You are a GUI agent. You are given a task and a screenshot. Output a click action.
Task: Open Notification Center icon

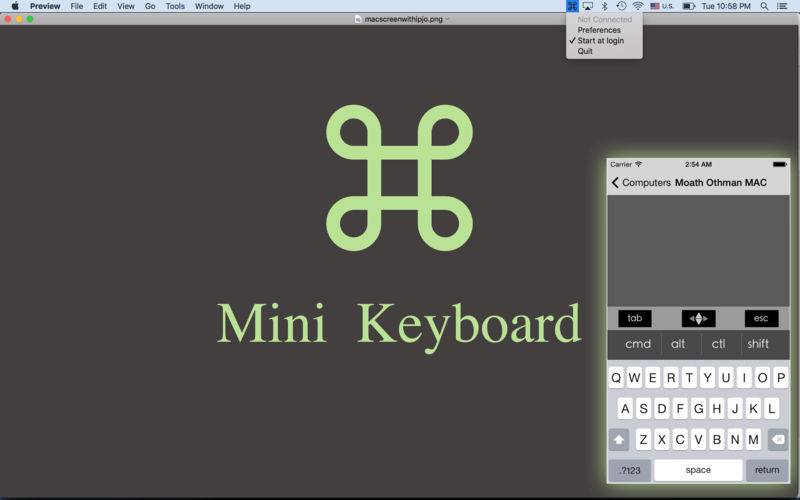pos(782,6)
